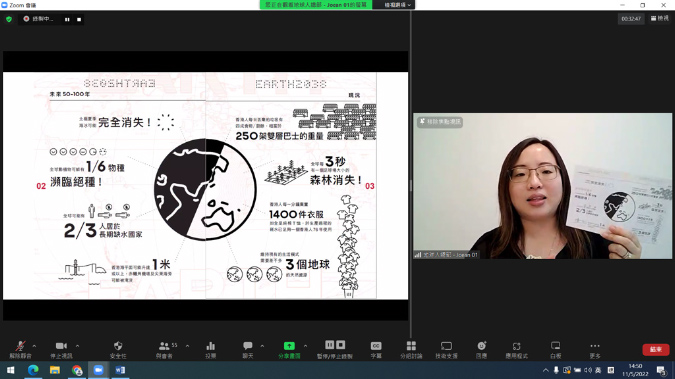Expand the audio options arrow
The width and height of the screenshot is (675, 379).
point(34,346)
